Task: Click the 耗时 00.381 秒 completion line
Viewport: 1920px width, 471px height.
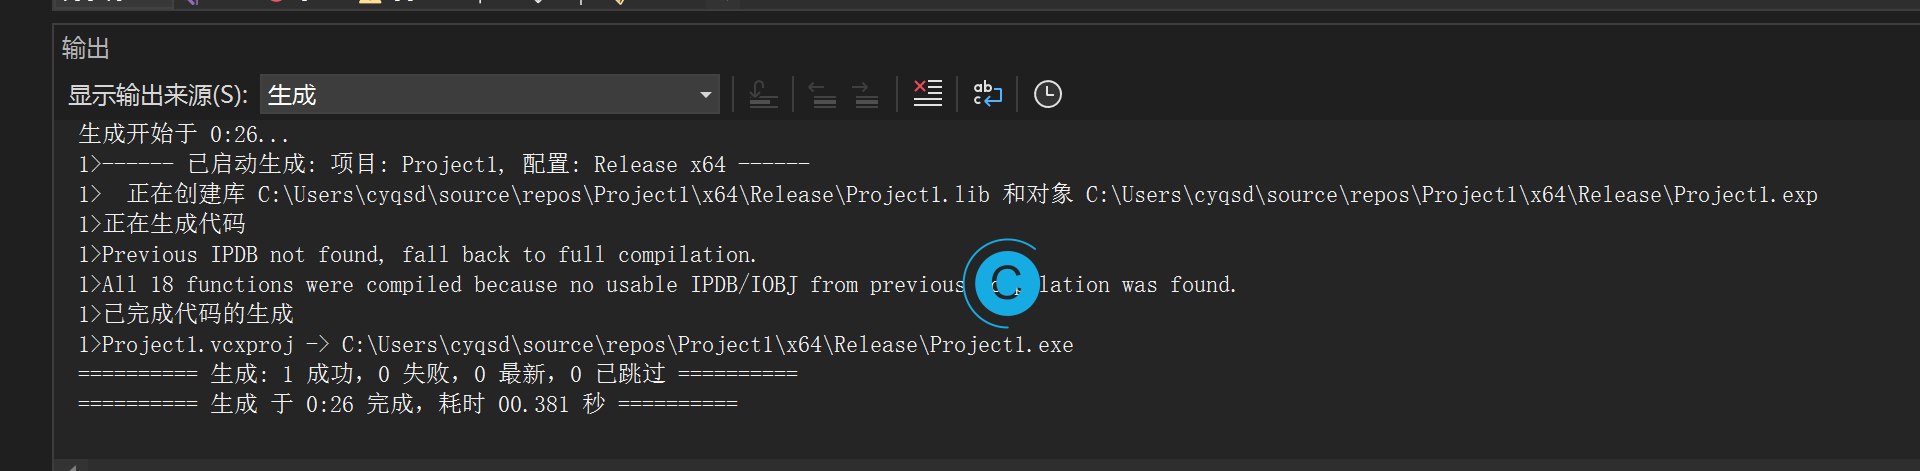Action: (408, 404)
